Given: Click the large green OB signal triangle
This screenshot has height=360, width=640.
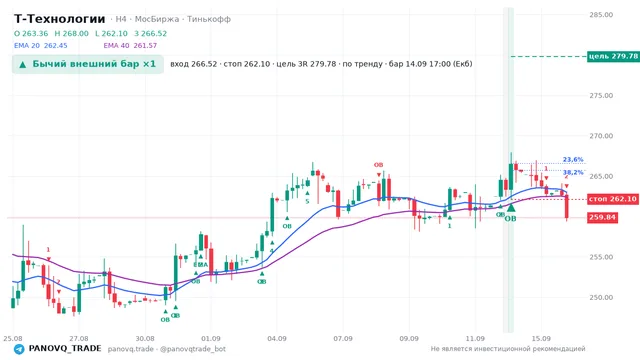Looking at the screenshot, I should 511,208.
